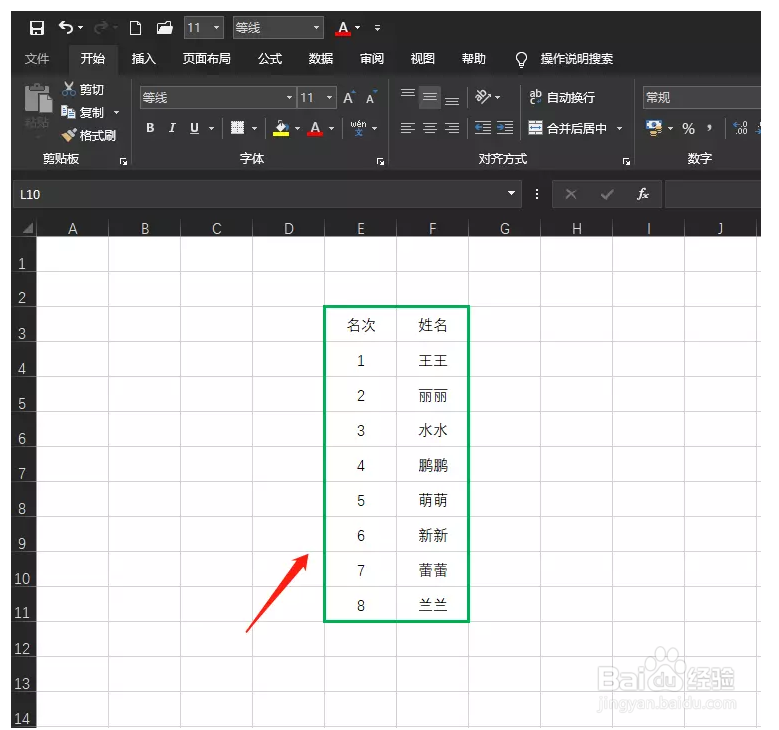Click the accounting number format icon

point(654,128)
